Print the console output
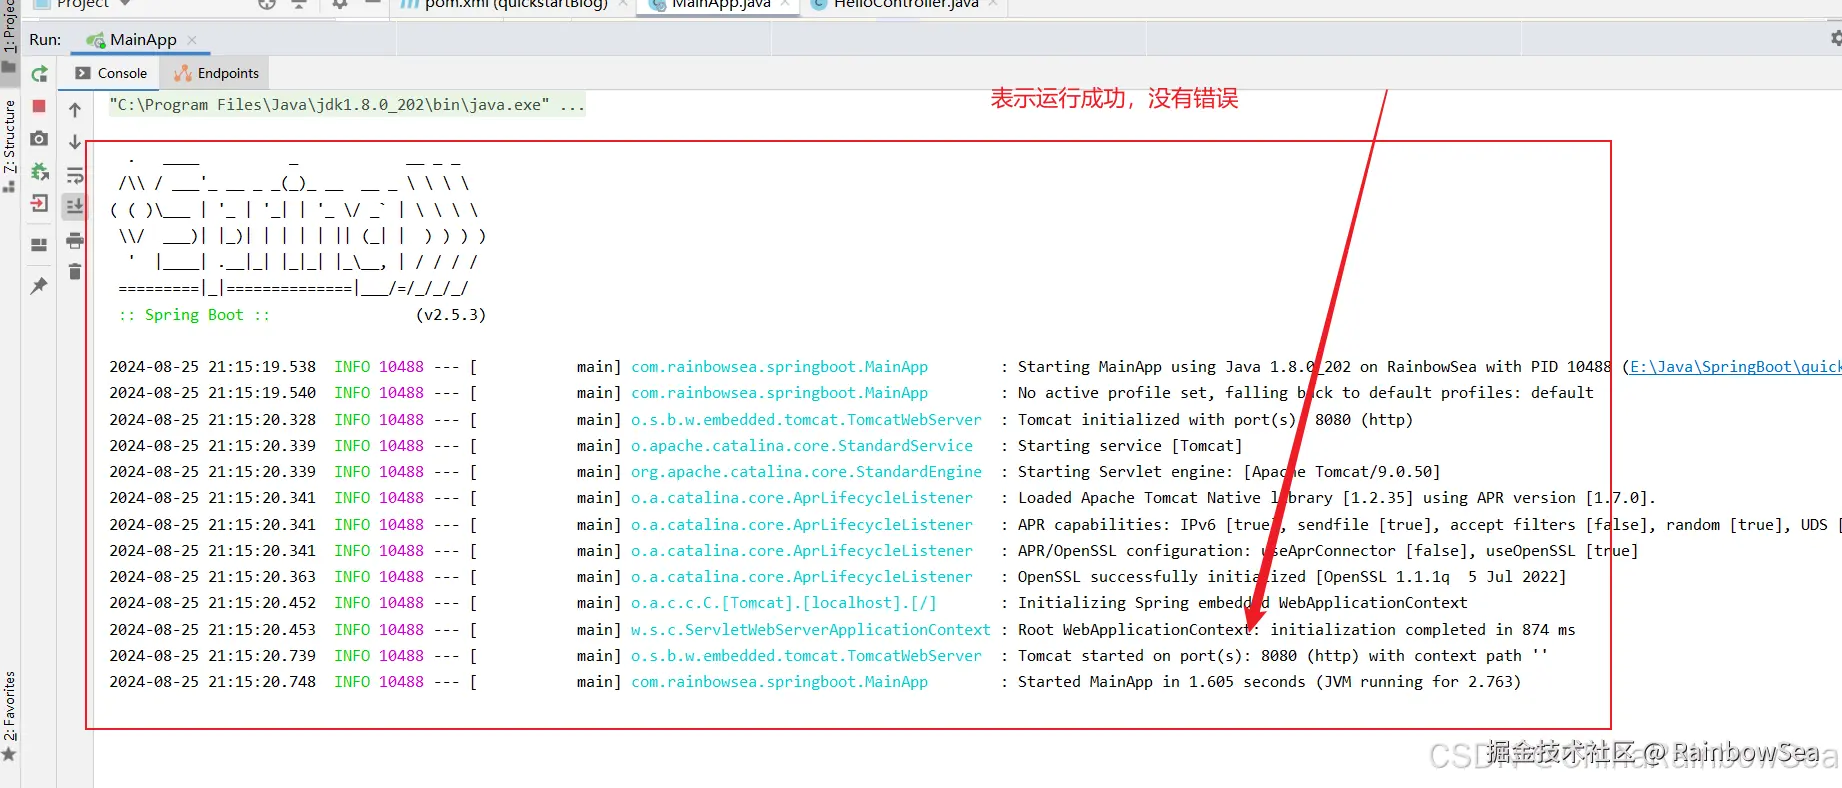The width and height of the screenshot is (1842, 788). click(75, 240)
